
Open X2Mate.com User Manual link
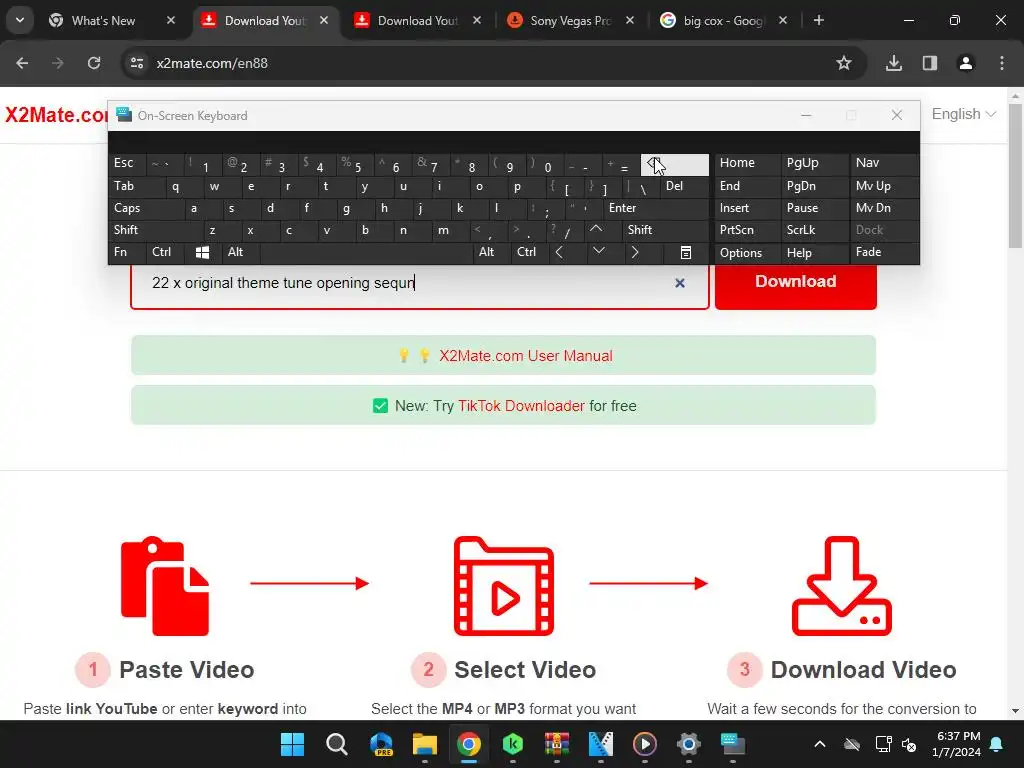point(526,356)
